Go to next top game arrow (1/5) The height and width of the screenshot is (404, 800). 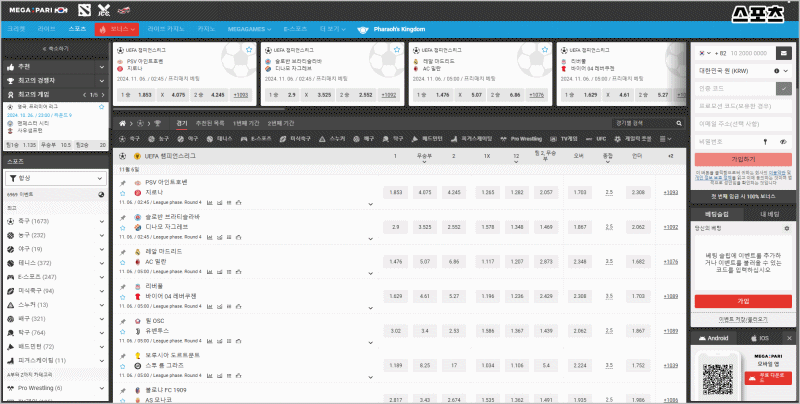pyautogui.click(x=103, y=95)
